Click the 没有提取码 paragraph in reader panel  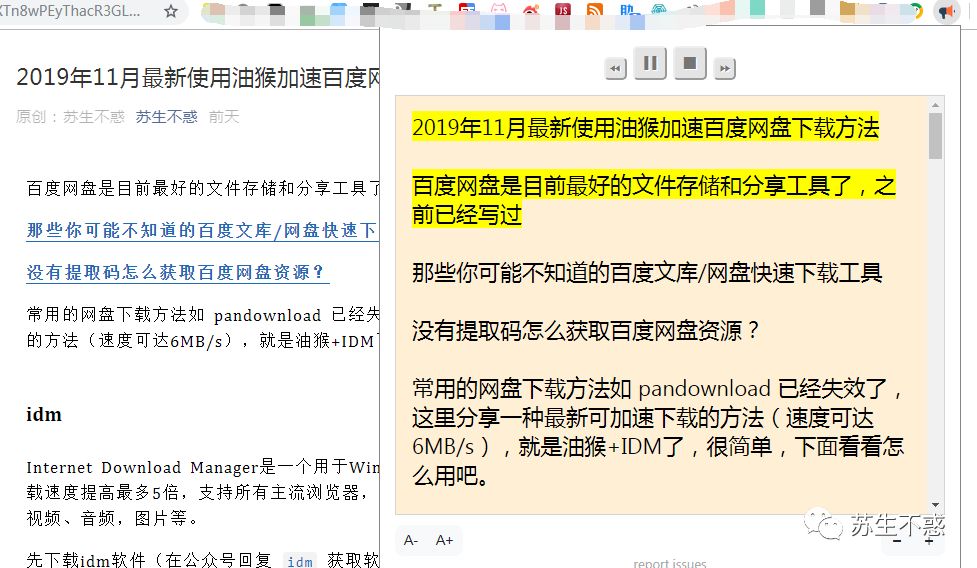tap(586, 330)
